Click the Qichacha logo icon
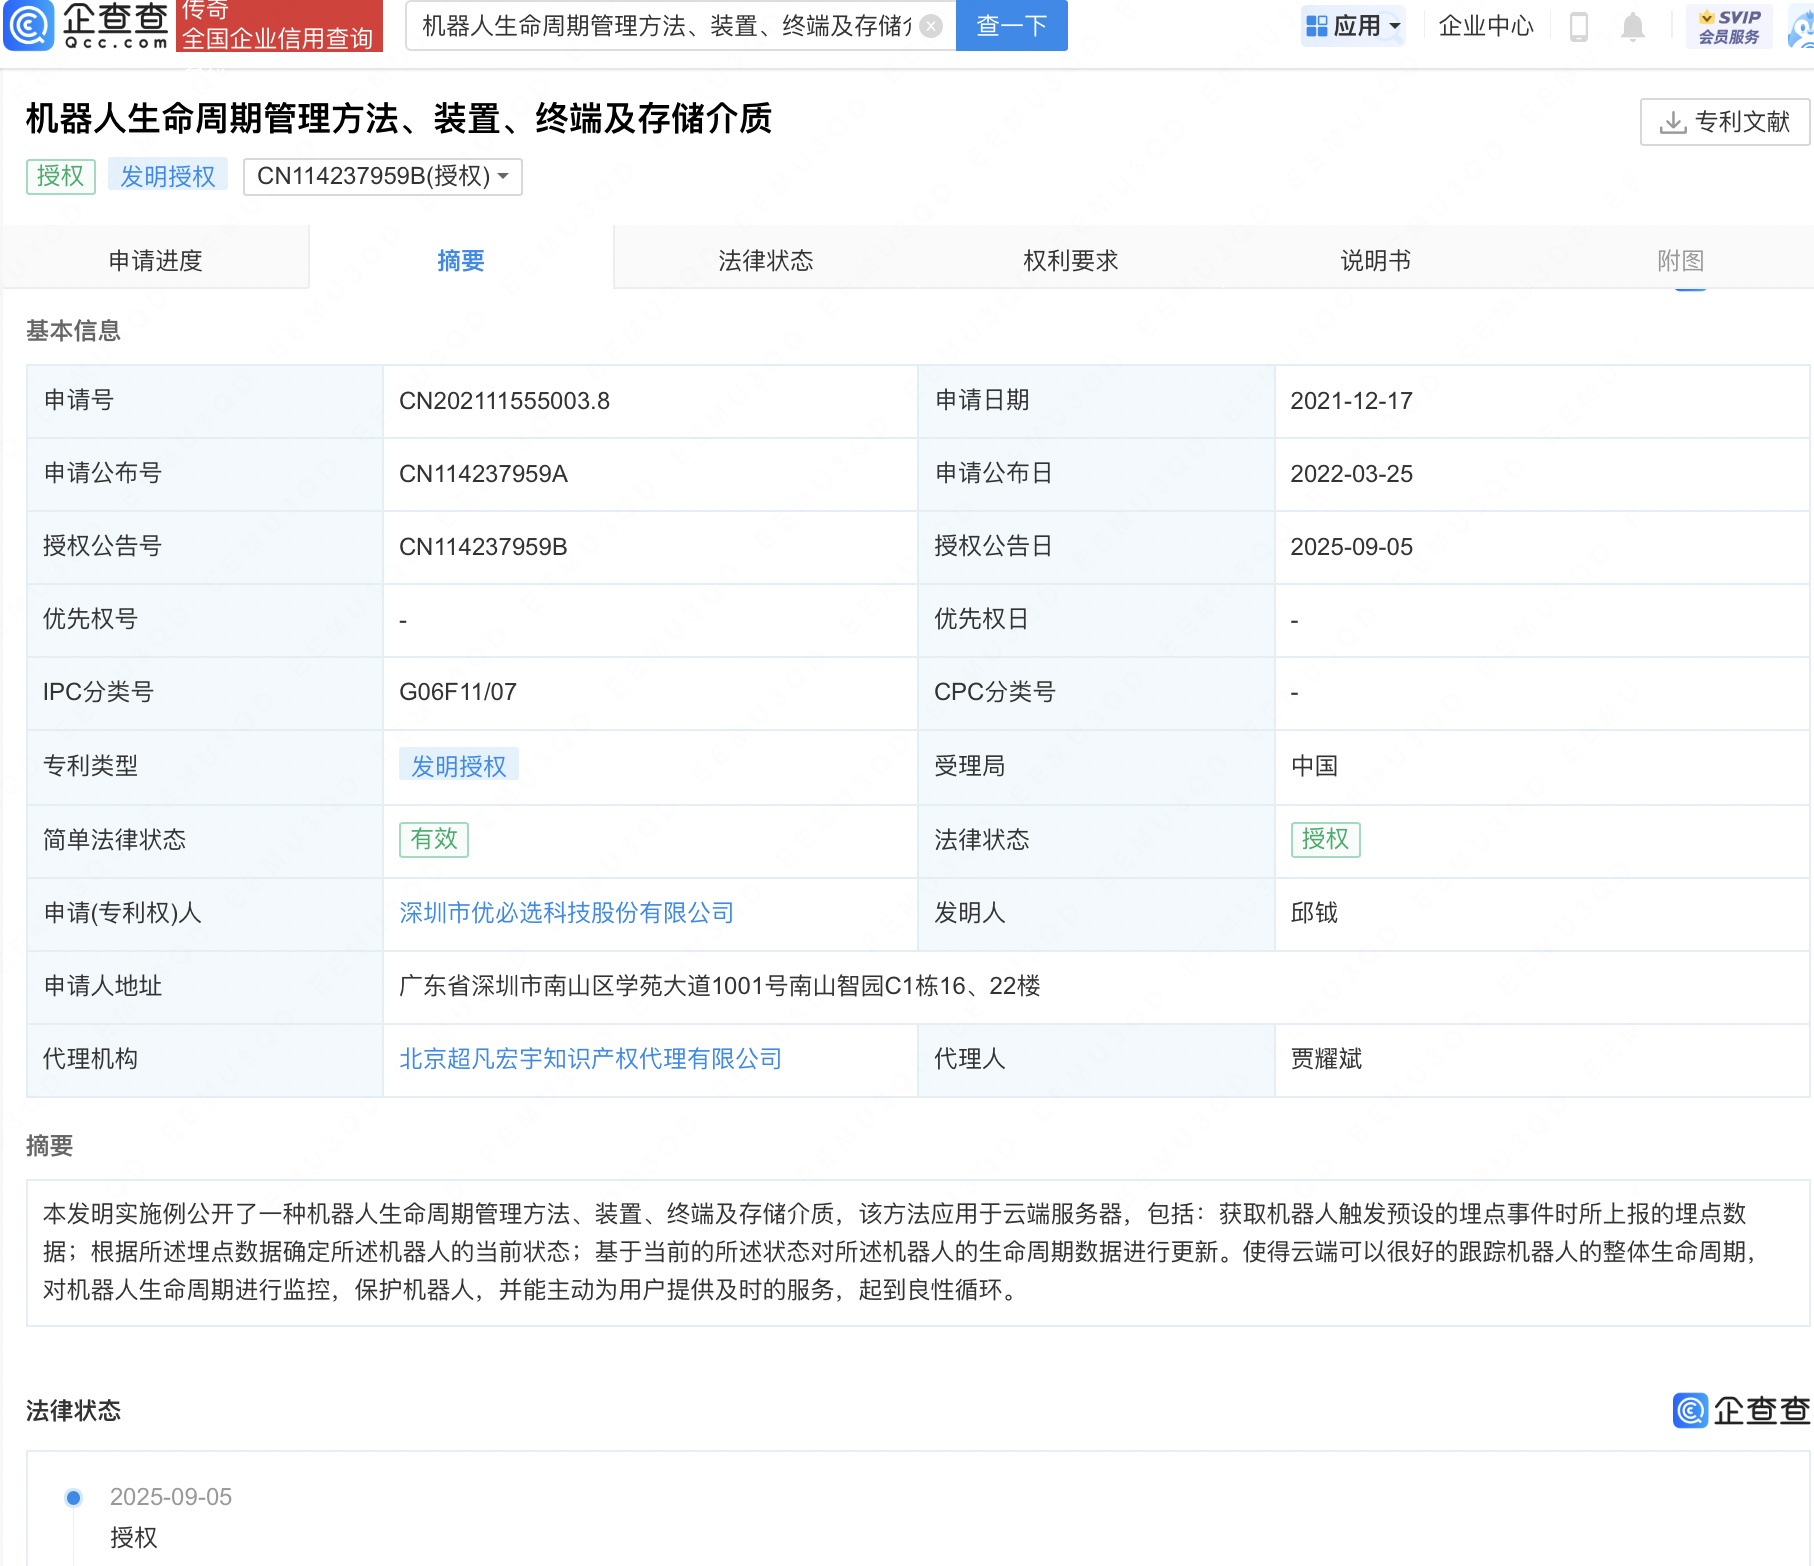 pos(30,25)
